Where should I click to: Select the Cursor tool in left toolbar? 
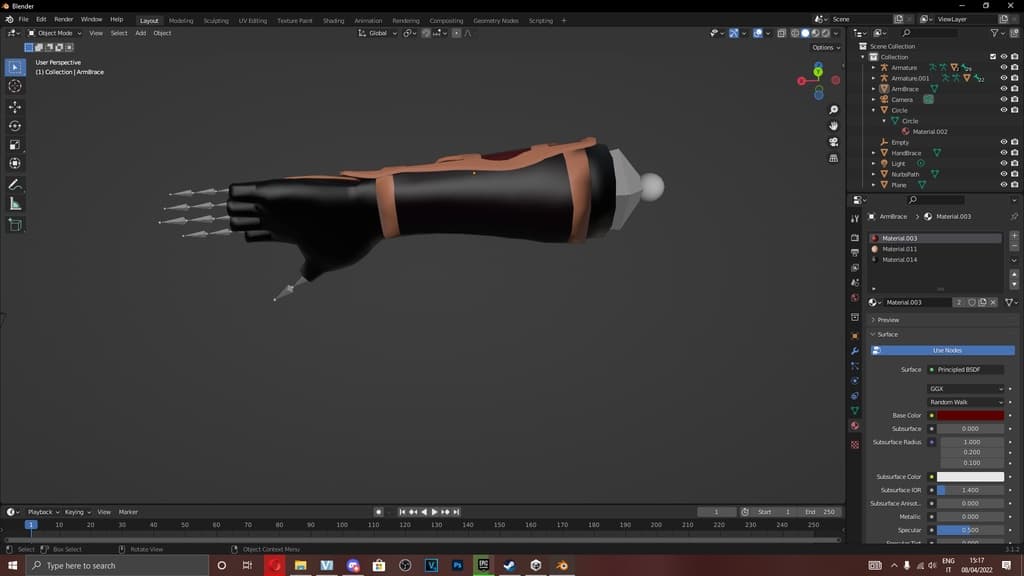click(x=15, y=86)
